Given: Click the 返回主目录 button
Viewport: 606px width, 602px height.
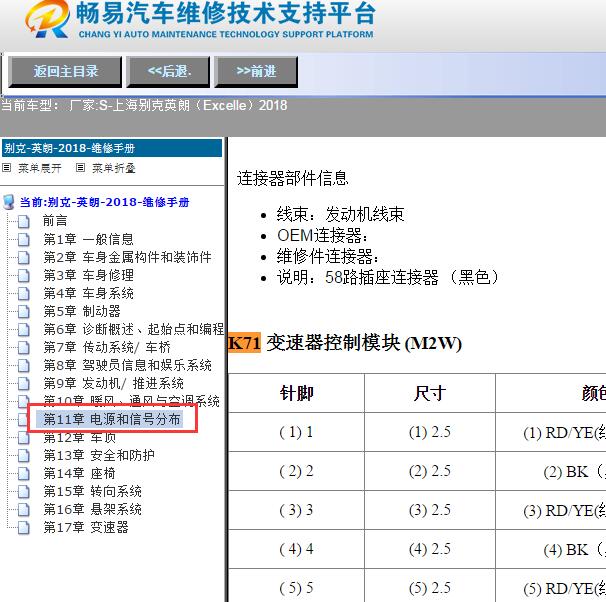Looking at the screenshot, I should coord(65,71).
